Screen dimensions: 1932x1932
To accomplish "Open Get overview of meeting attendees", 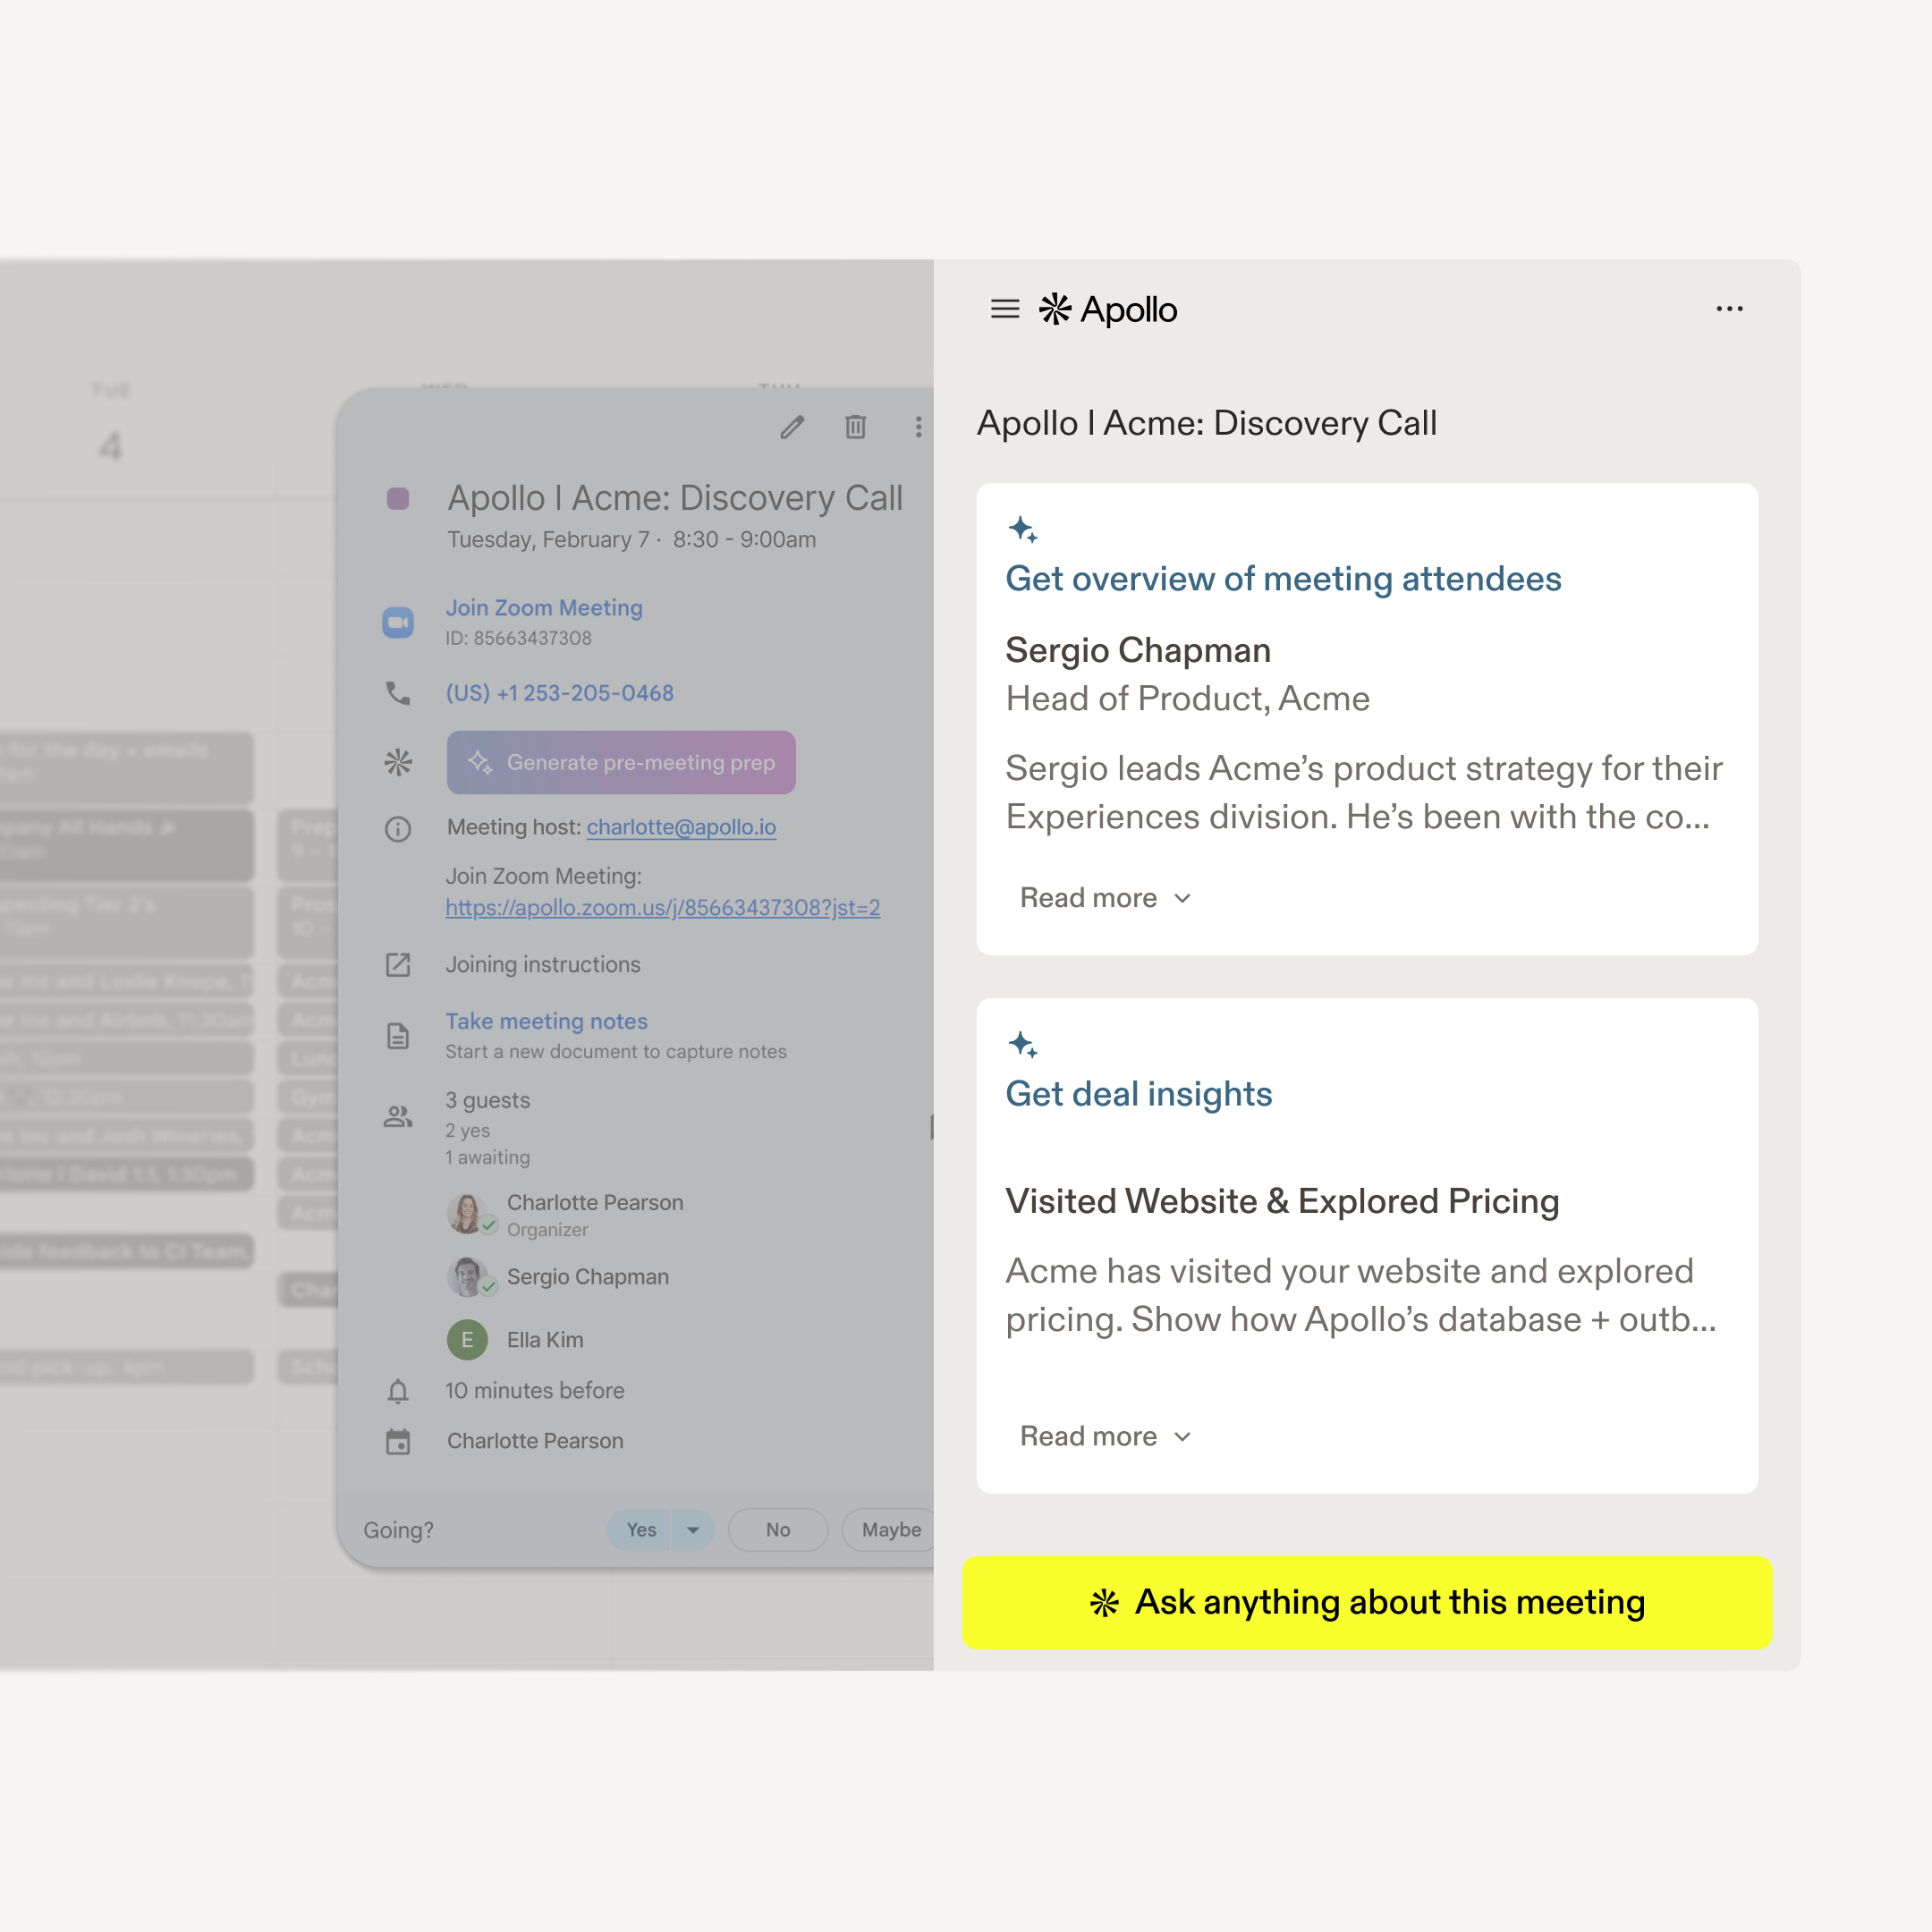I will [1282, 579].
